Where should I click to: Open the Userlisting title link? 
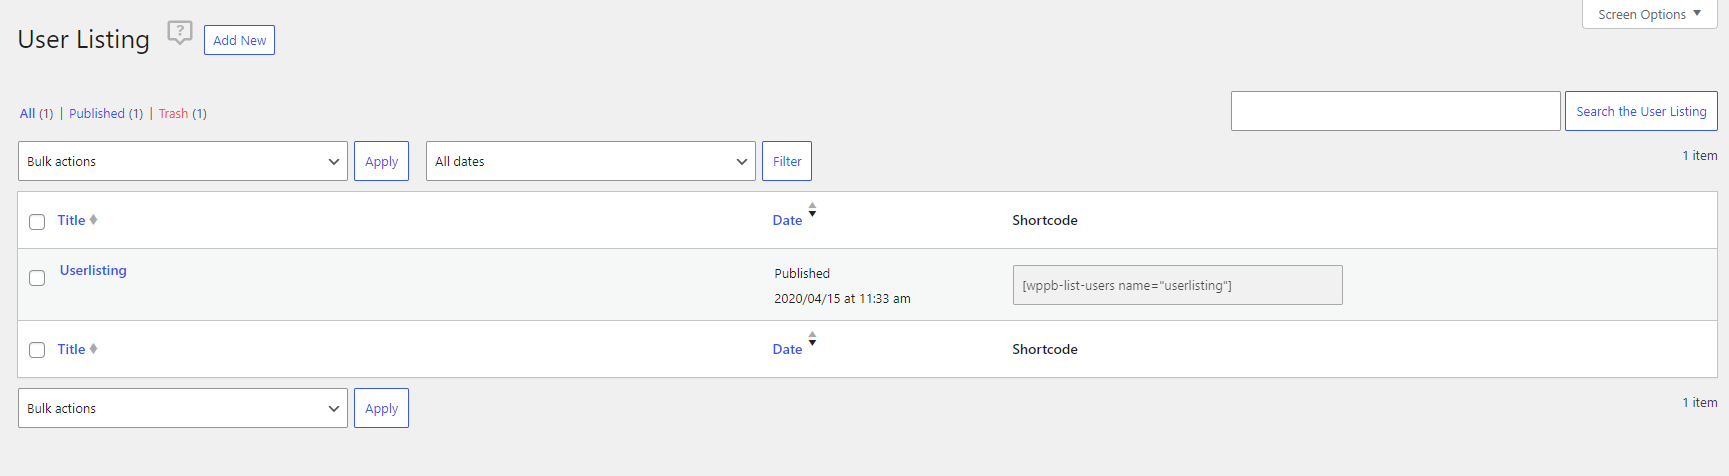[93, 270]
